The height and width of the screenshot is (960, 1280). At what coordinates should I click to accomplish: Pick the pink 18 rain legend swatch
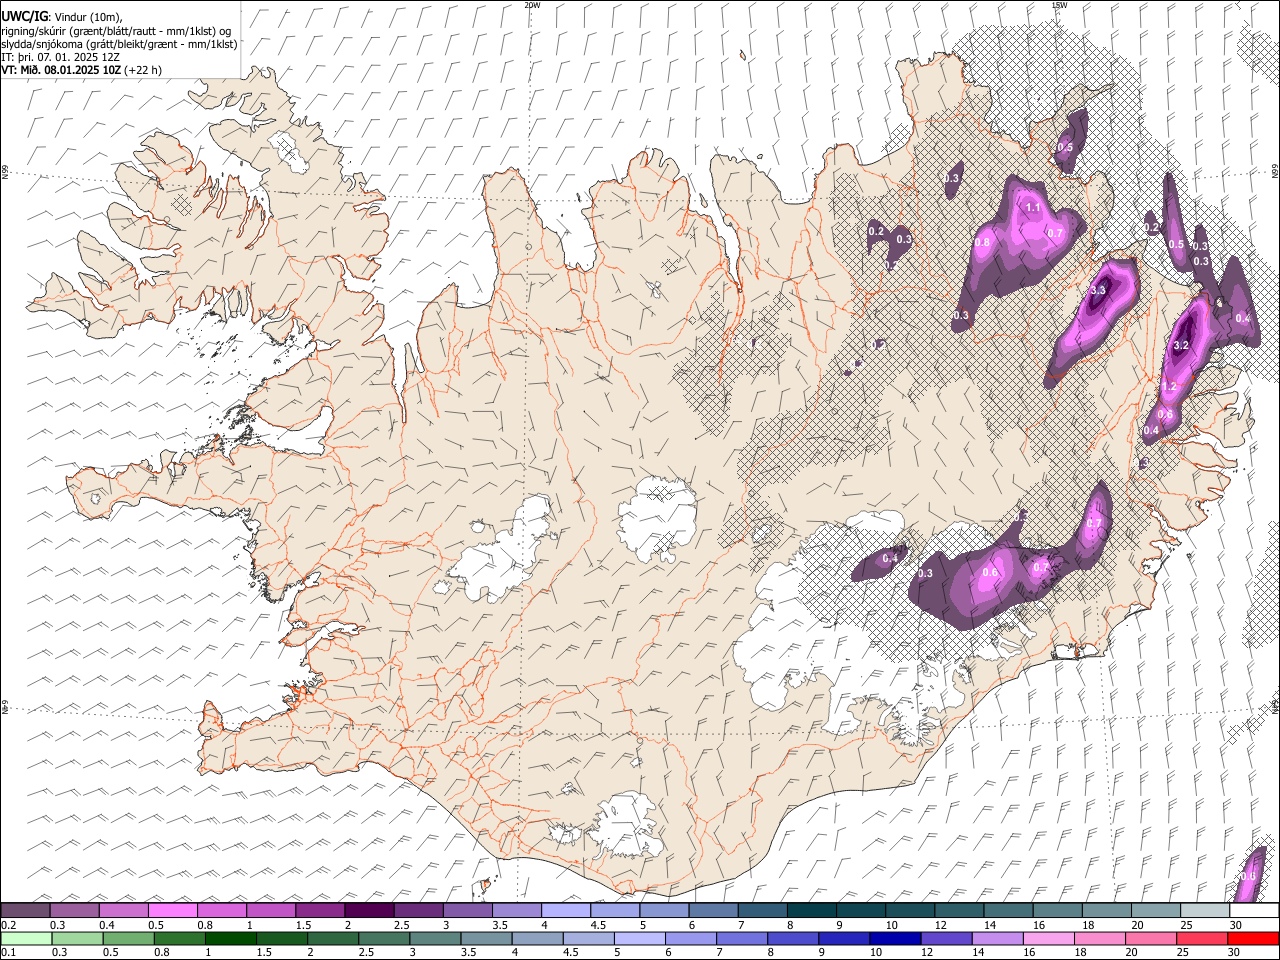[x=1098, y=938]
